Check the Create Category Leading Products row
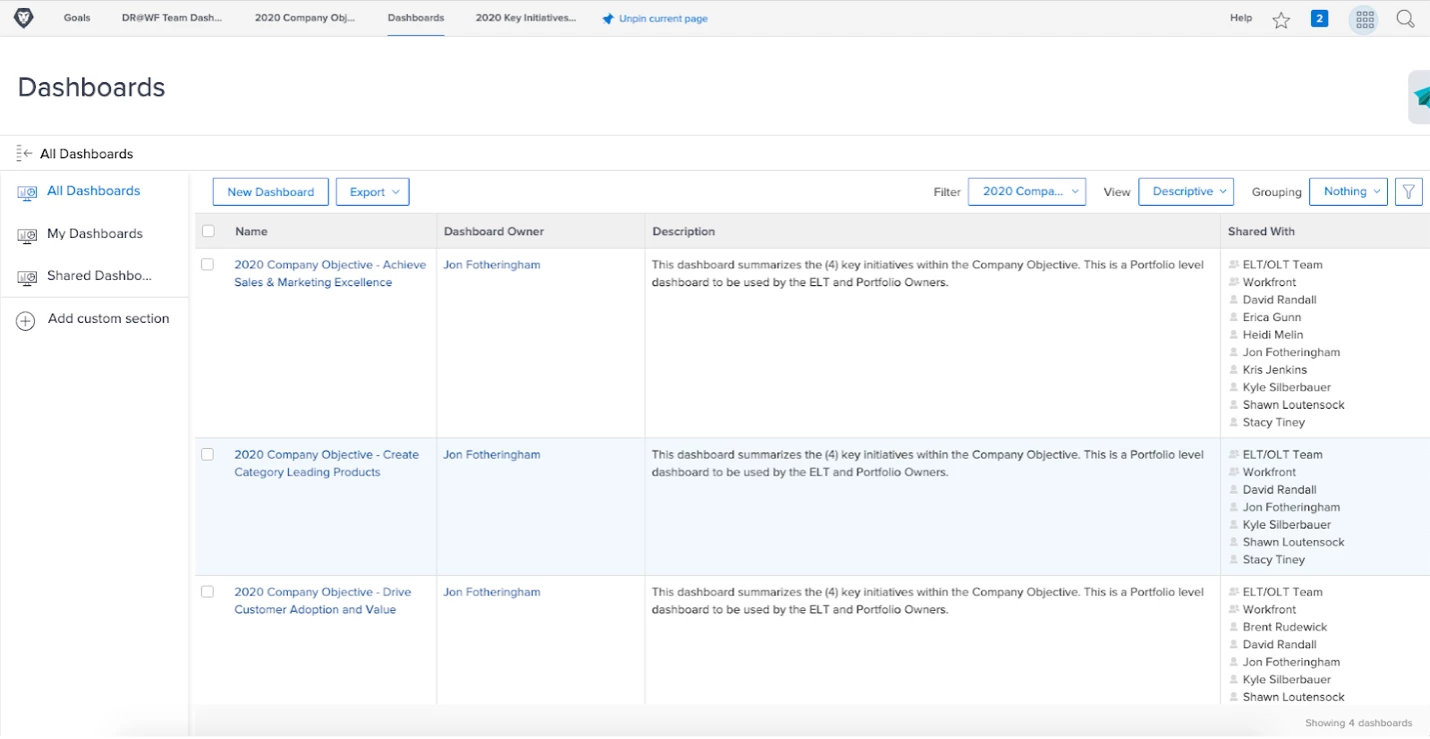The image size is (1430, 739). [208, 454]
